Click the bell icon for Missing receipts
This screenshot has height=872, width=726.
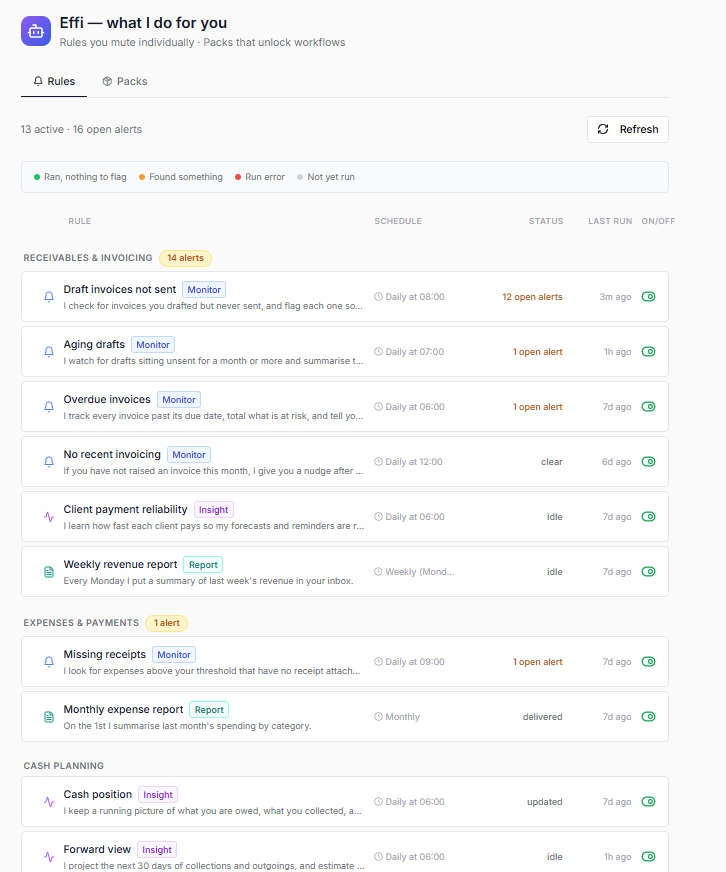pyautogui.click(x=49, y=662)
